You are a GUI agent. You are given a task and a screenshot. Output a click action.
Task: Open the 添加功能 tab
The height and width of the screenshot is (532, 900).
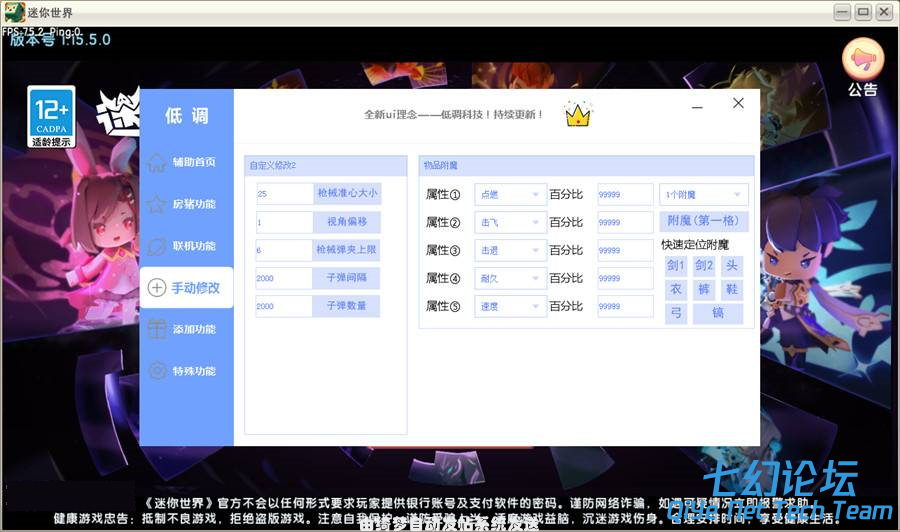coord(187,329)
